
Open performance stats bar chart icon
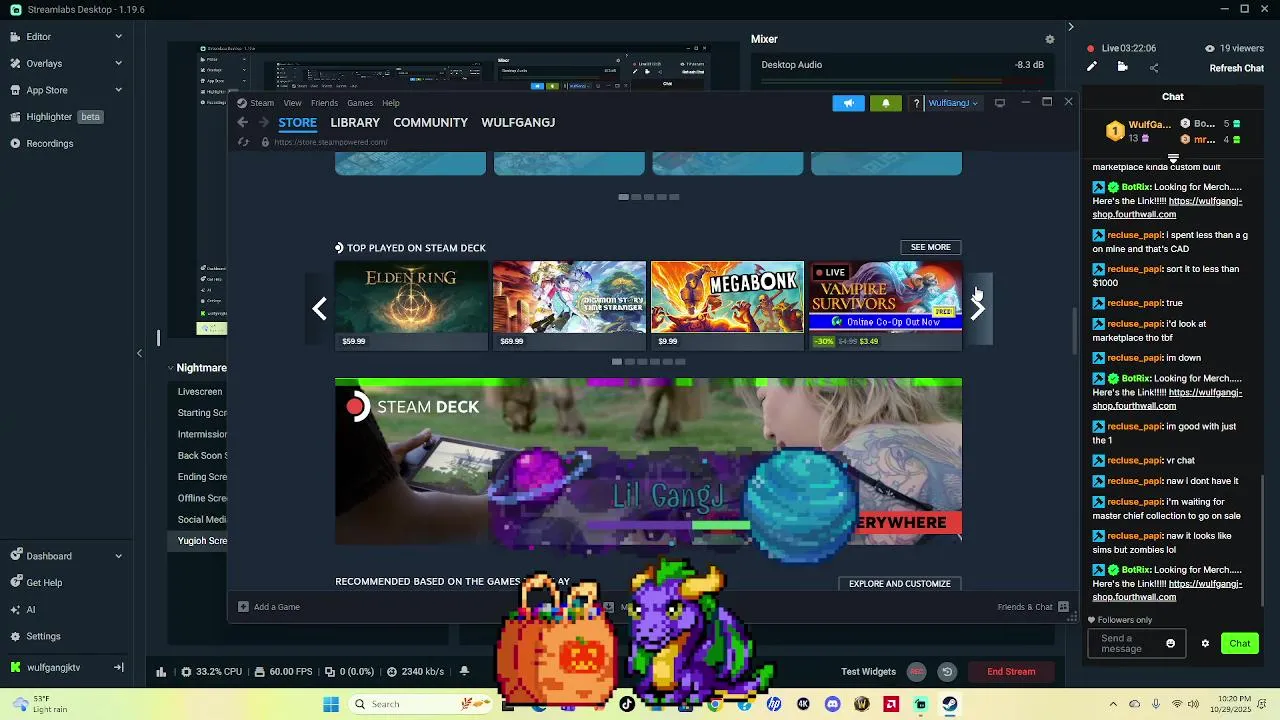coord(161,671)
